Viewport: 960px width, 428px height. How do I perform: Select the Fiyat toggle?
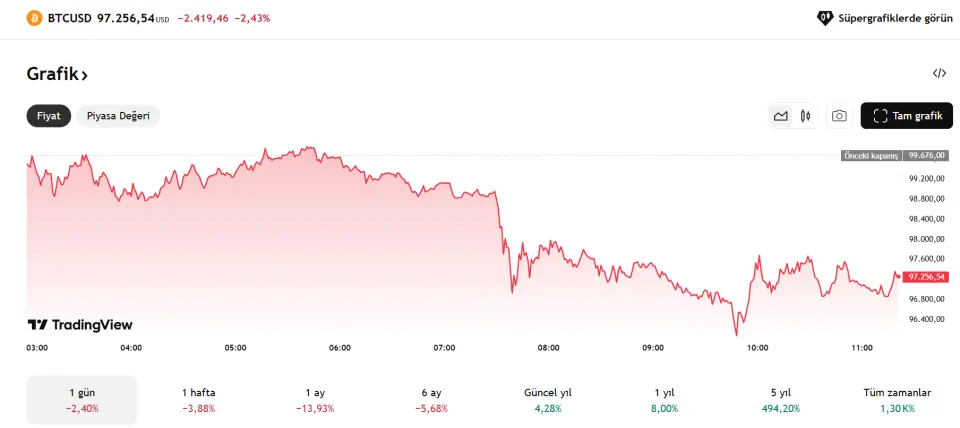tap(49, 116)
